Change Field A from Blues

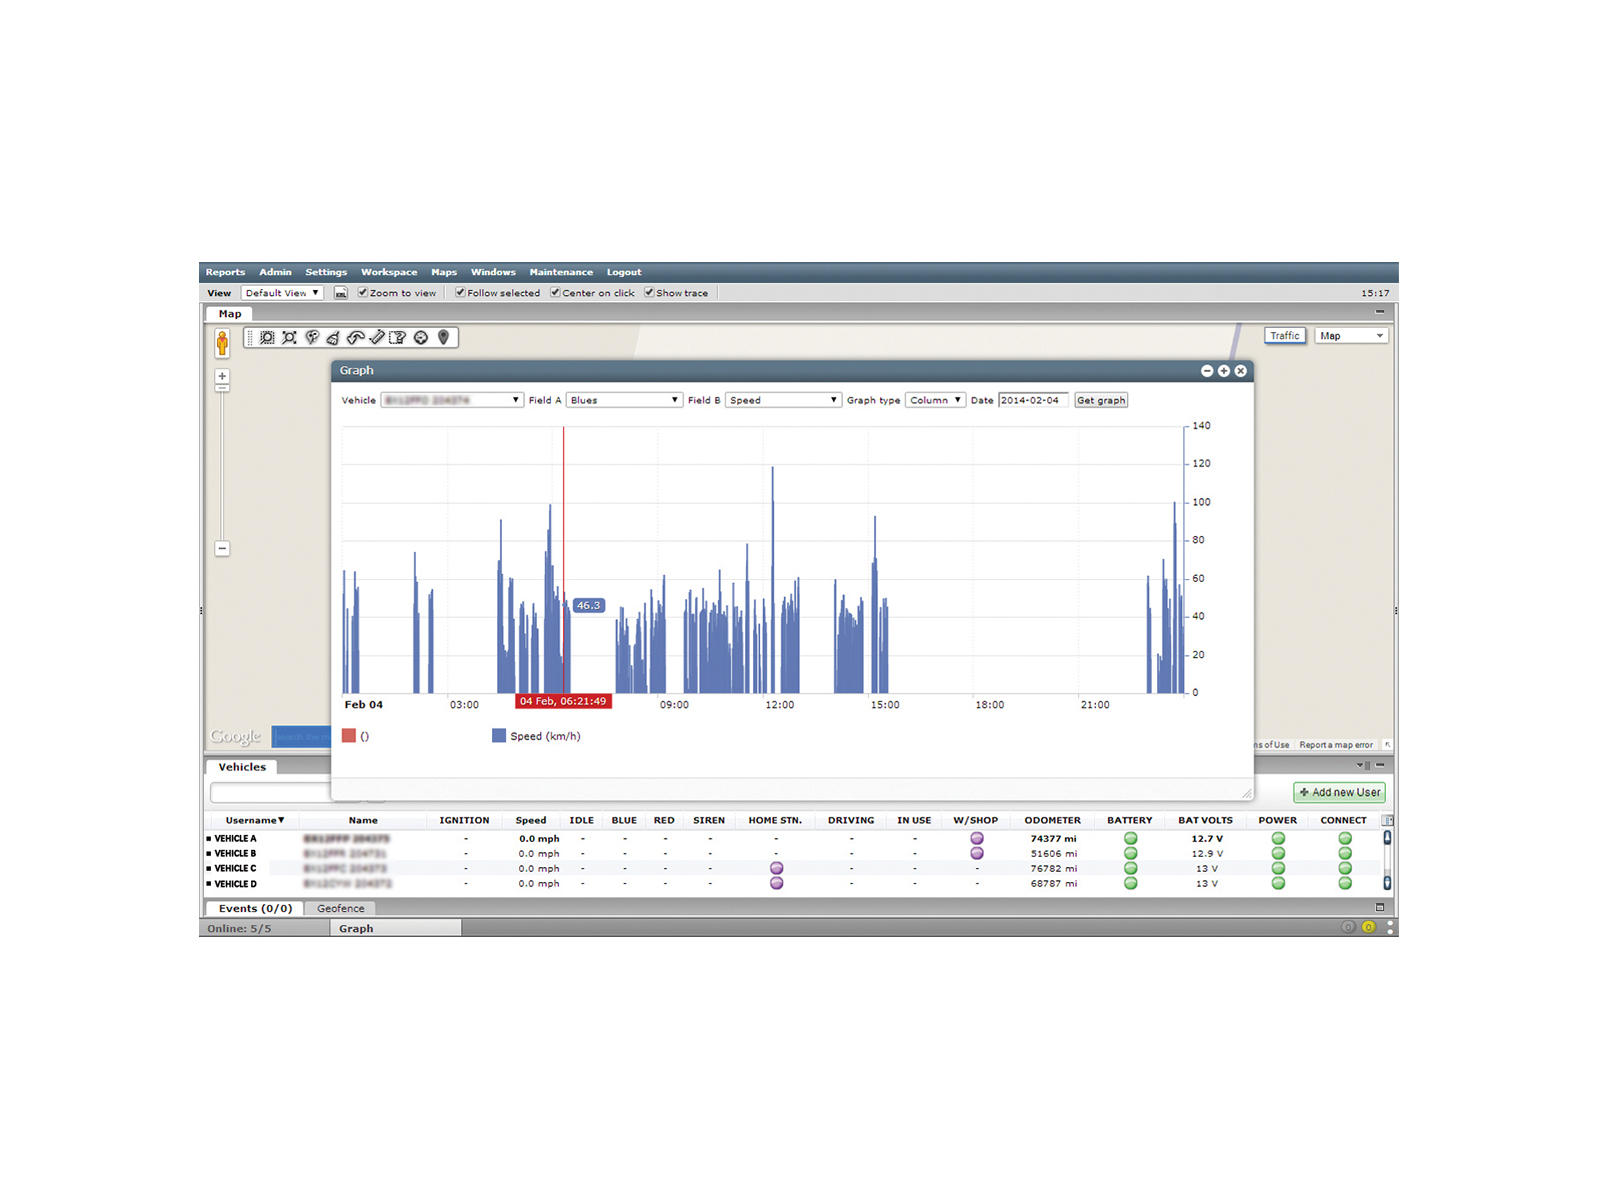coord(624,400)
